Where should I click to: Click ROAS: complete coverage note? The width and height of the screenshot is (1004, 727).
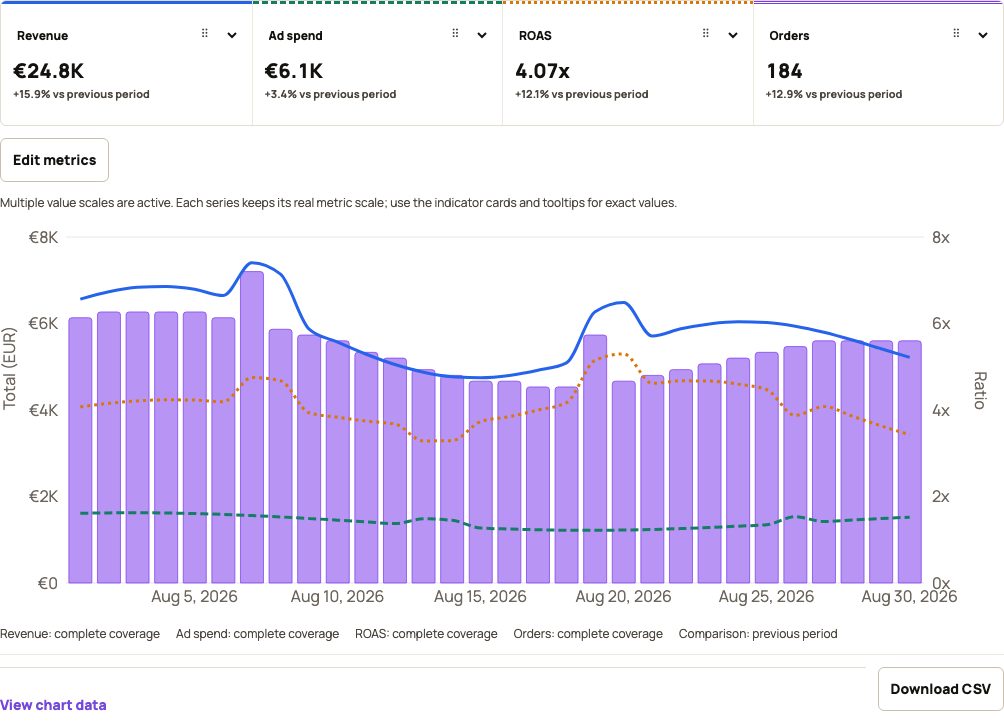pos(426,633)
